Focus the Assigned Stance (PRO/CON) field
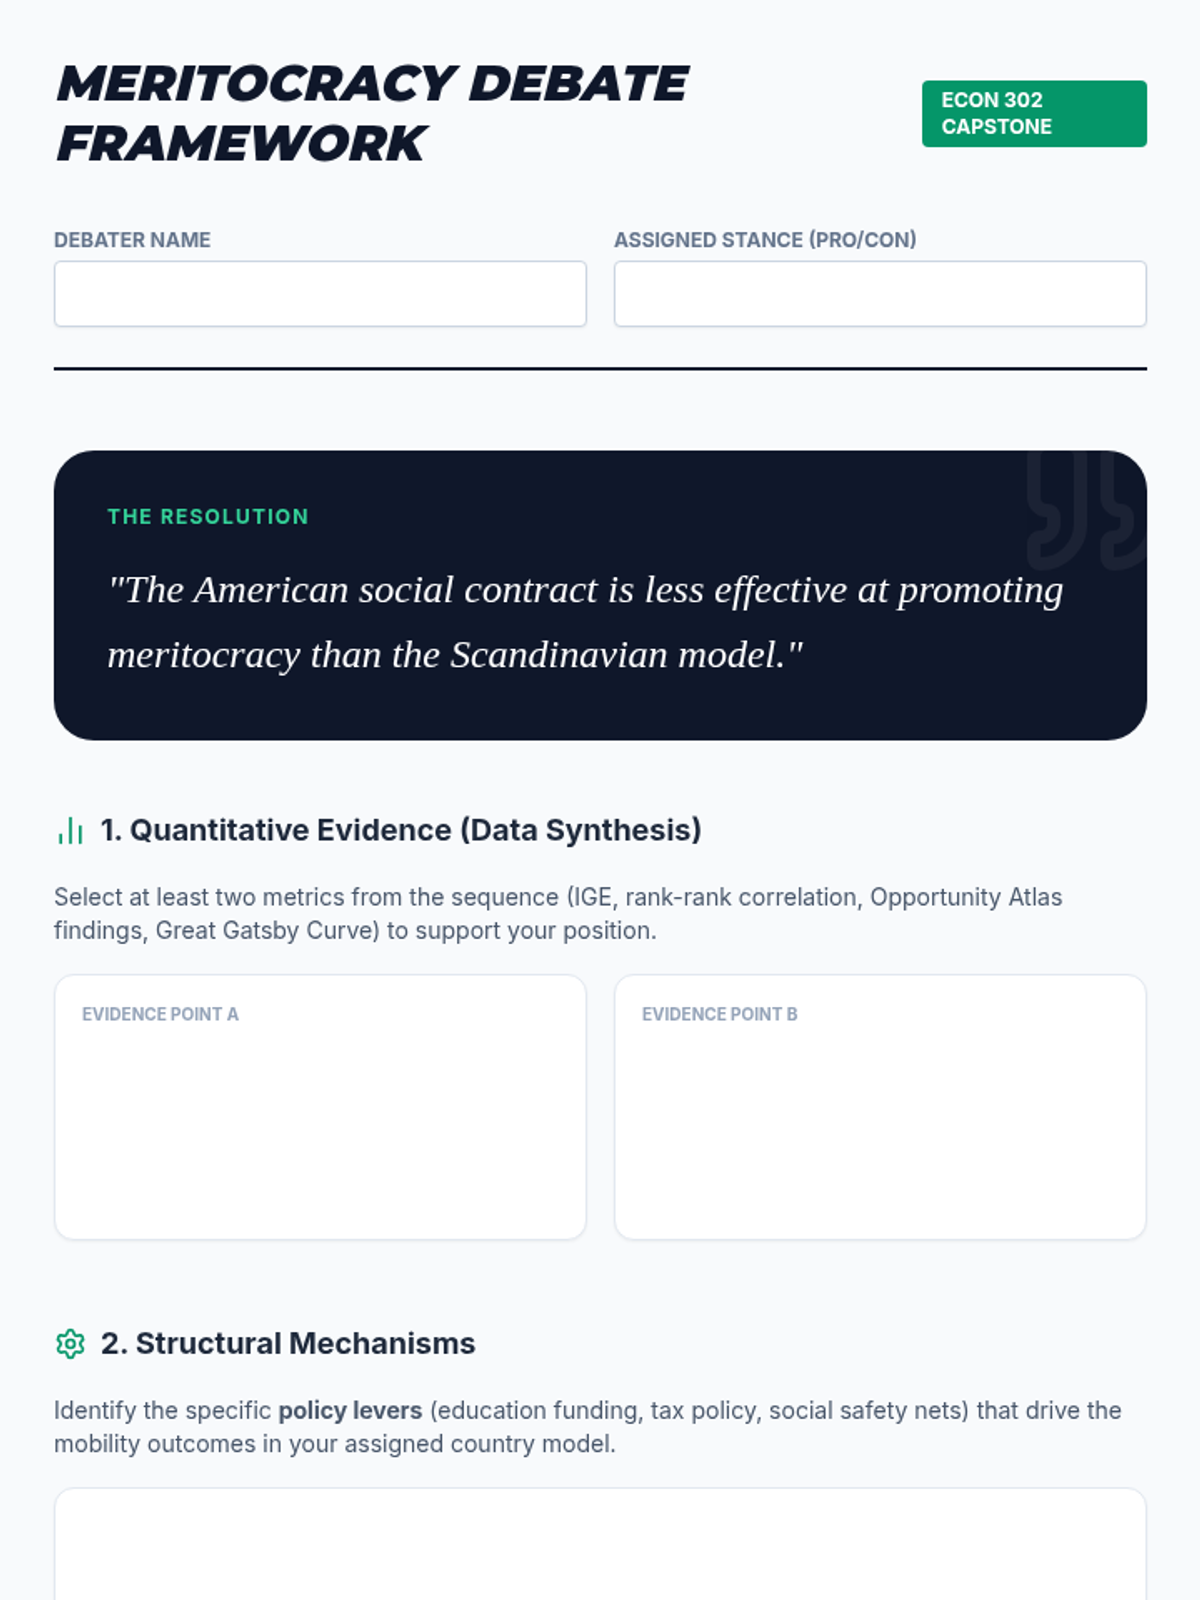1200x1600 pixels. (880, 294)
